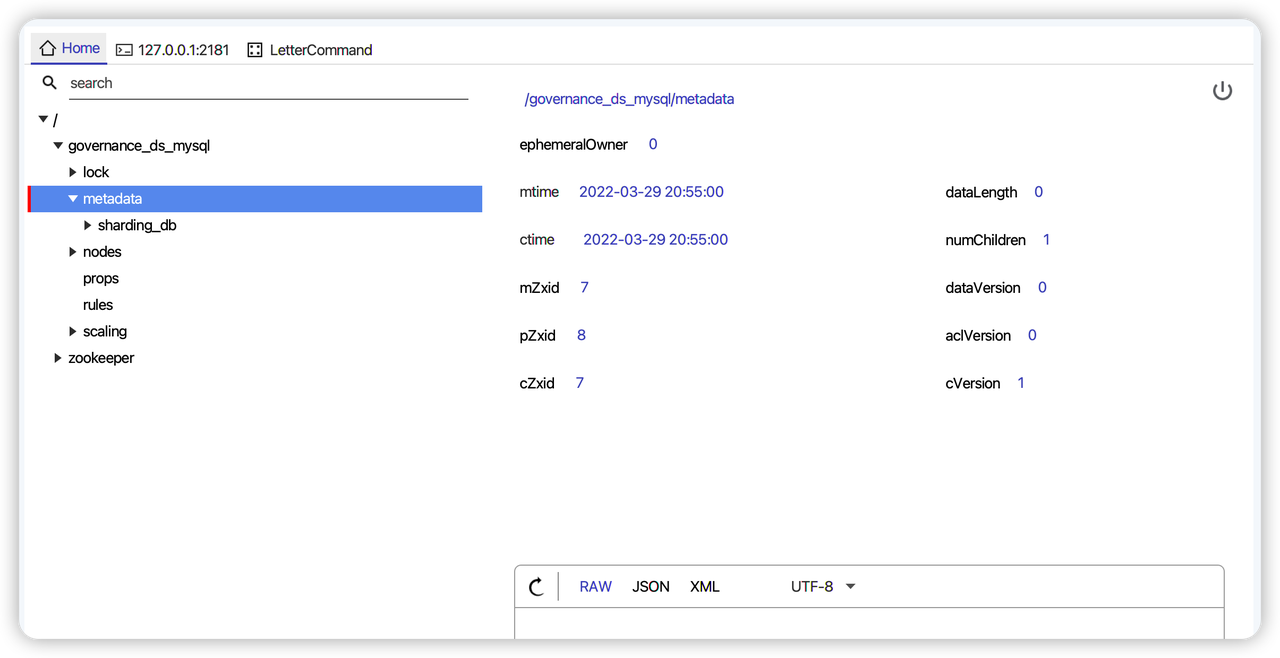The width and height of the screenshot is (1280, 658).
Task: Select the props tree item
Action: point(101,278)
